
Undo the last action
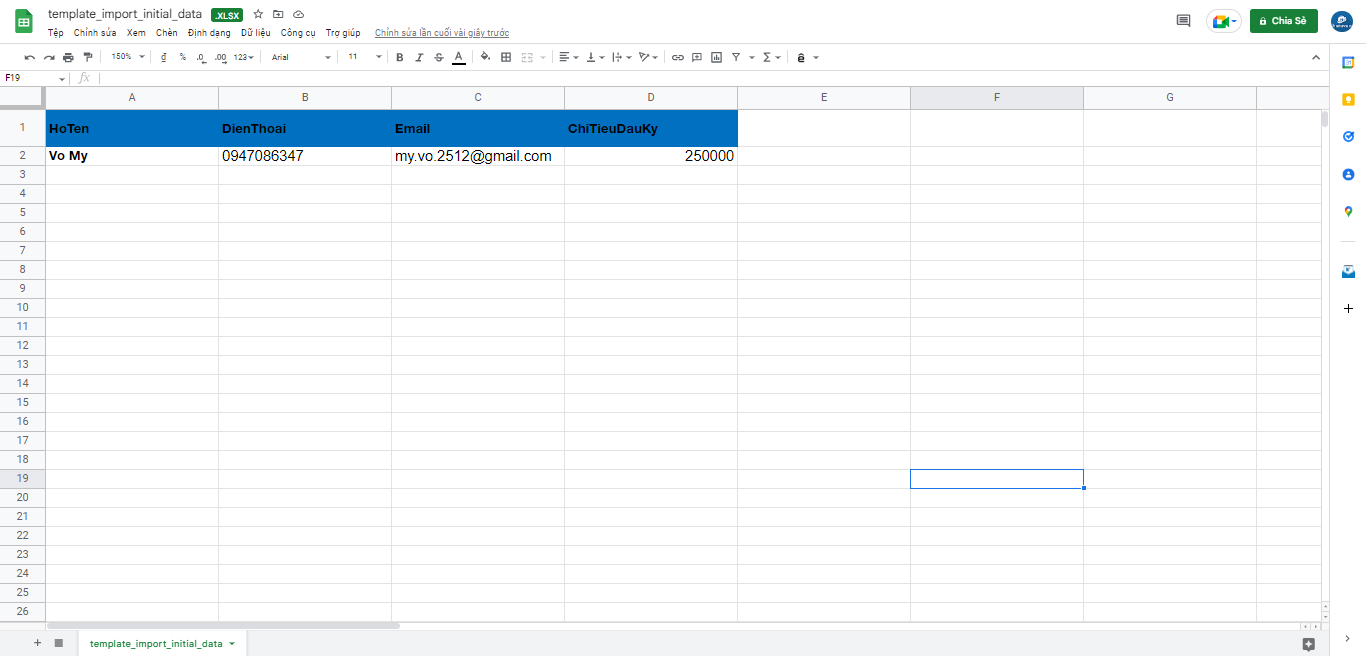pos(30,57)
